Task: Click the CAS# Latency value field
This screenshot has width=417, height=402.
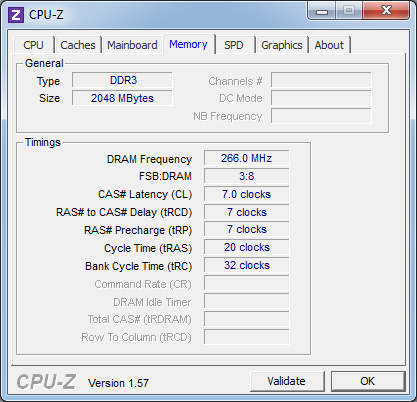Action: pyautogui.click(x=246, y=194)
